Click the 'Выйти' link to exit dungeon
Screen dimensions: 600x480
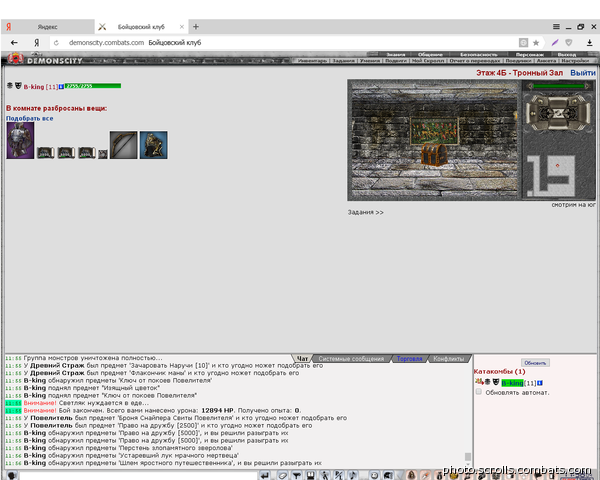[583, 73]
